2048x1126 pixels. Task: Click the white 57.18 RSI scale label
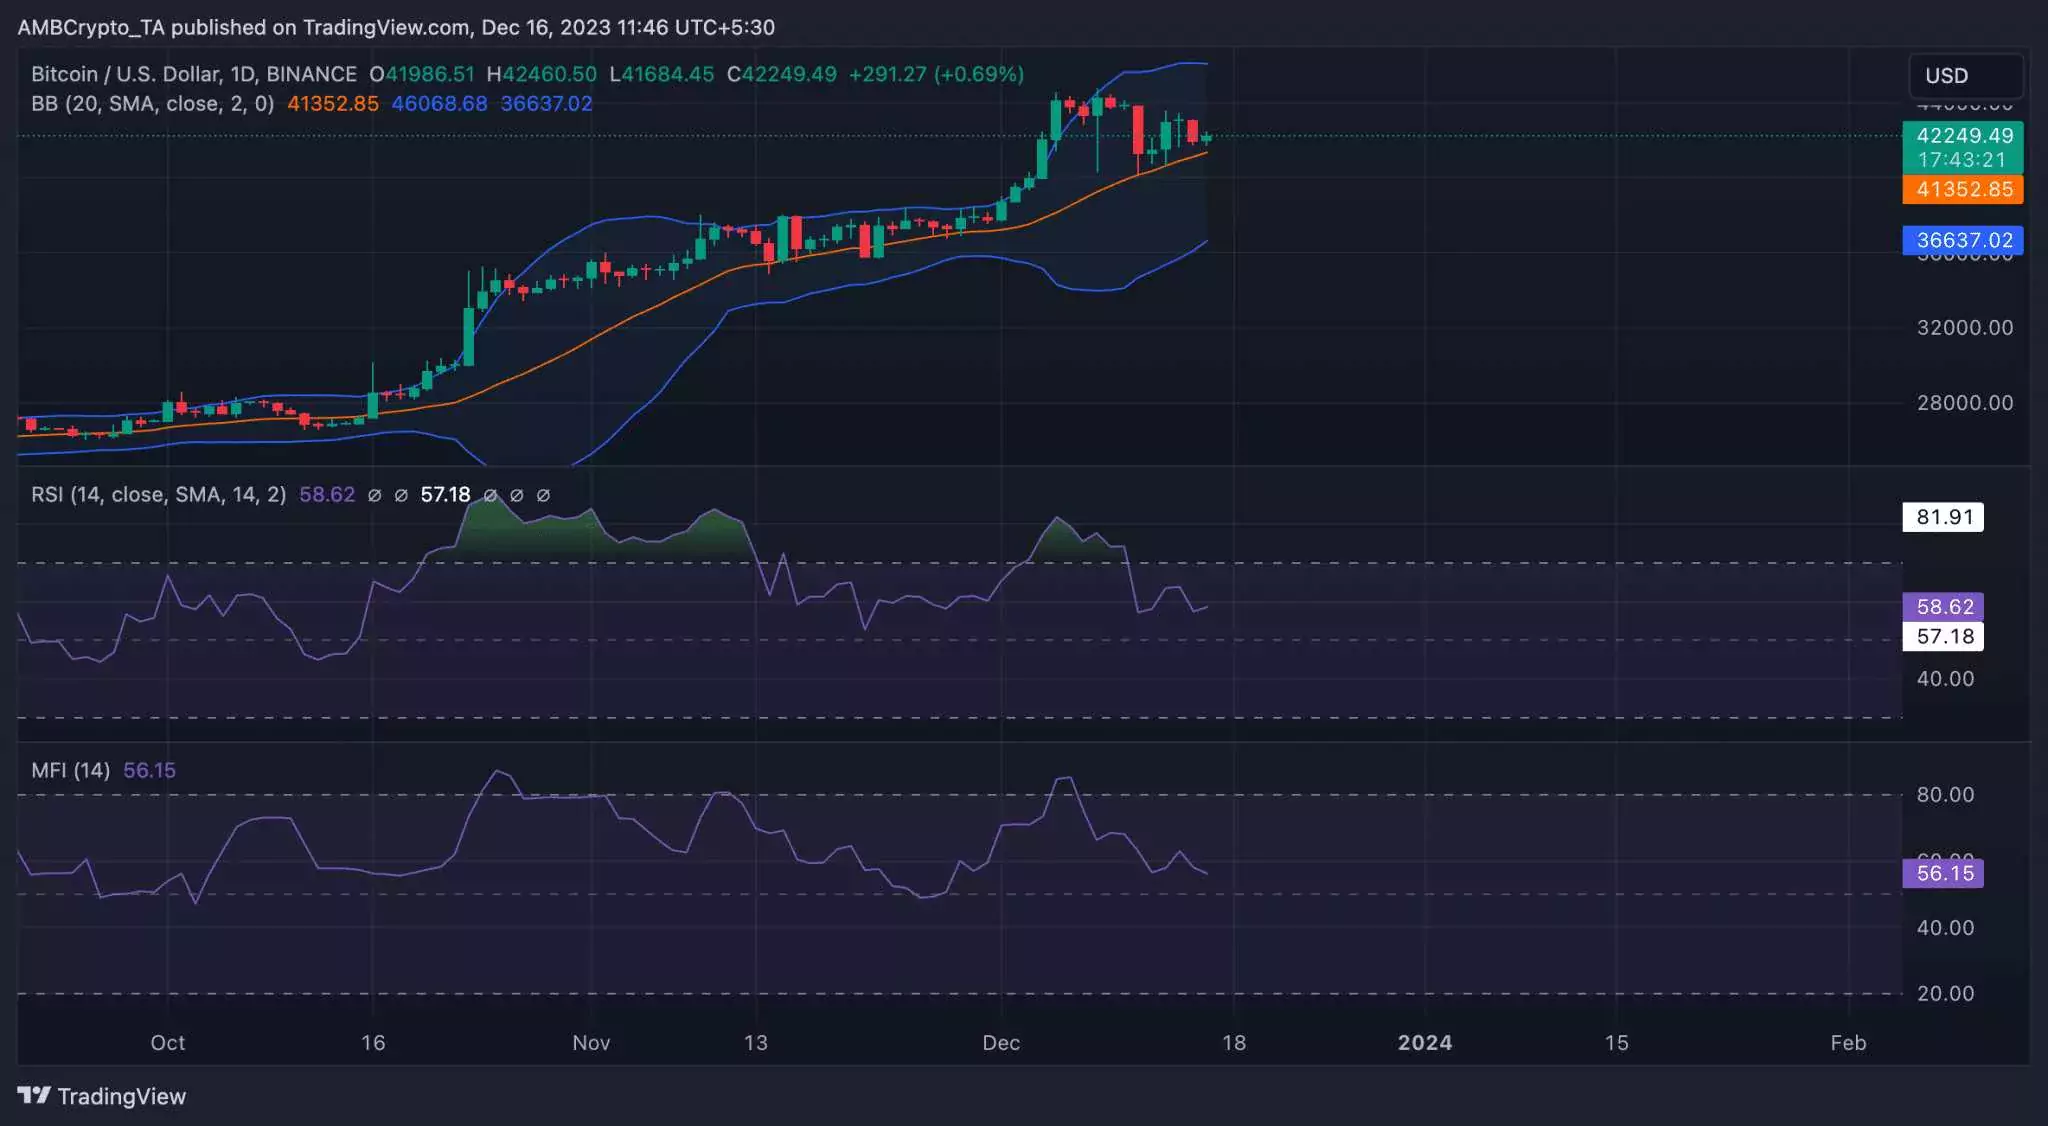click(x=1943, y=637)
